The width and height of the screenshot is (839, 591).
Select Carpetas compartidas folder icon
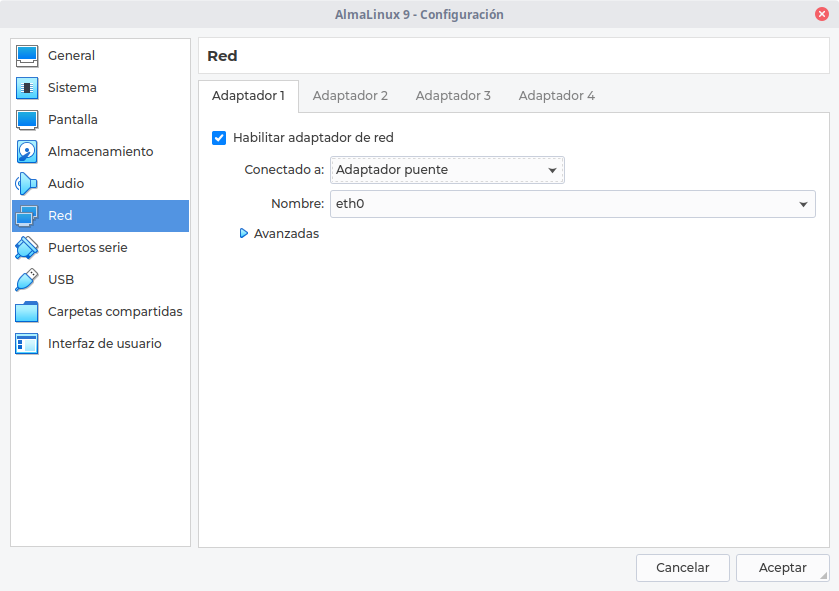[27, 312]
